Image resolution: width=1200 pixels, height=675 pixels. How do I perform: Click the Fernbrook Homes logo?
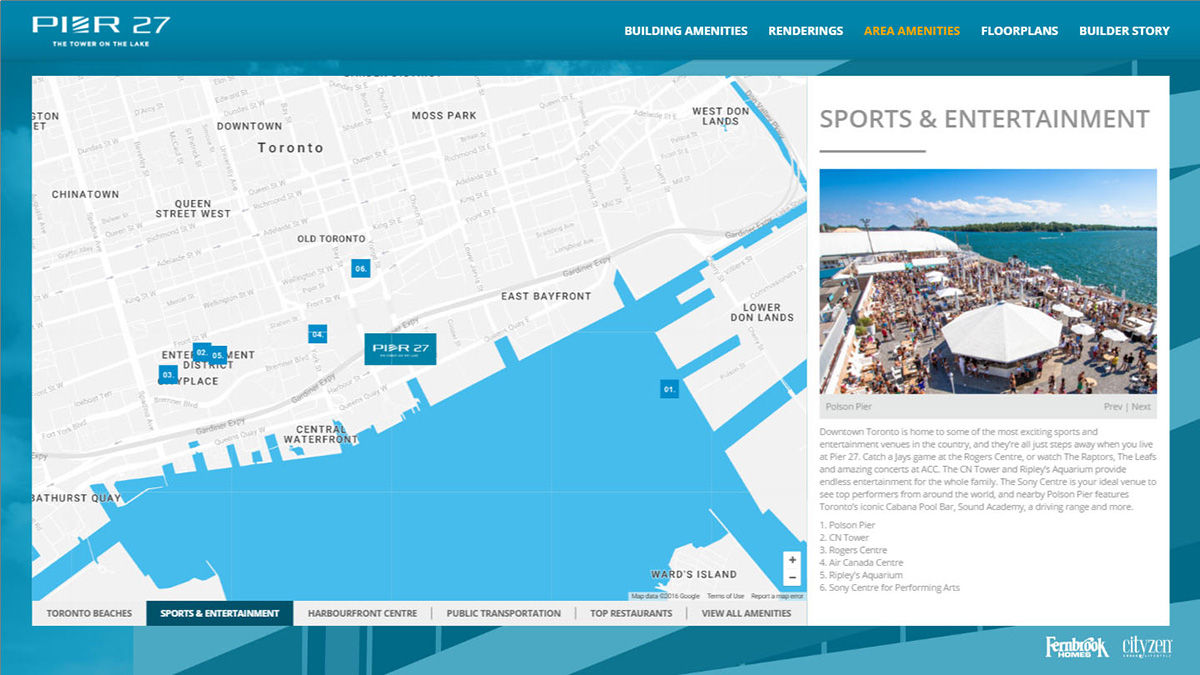pos(1077,647)
